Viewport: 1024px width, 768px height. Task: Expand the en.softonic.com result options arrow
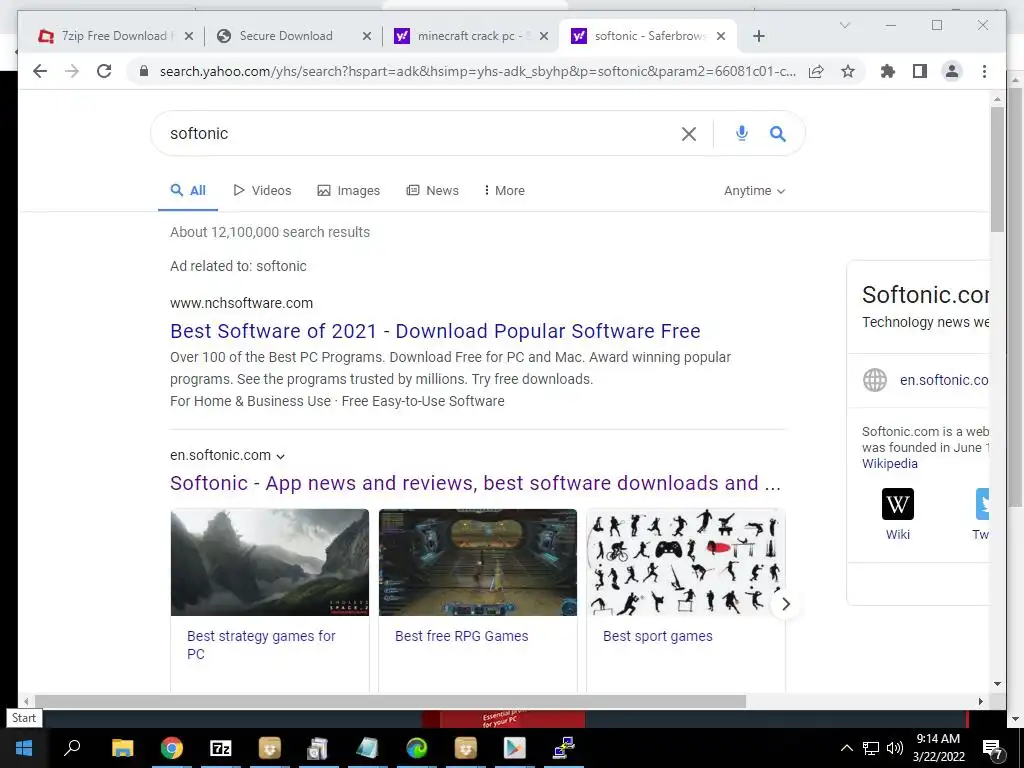[x=280, y=456]
